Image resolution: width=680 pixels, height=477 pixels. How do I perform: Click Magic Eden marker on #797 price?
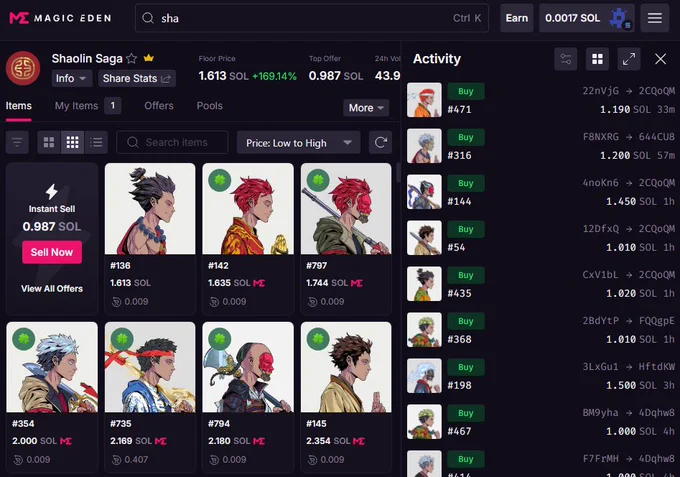(x=357, y=283)
